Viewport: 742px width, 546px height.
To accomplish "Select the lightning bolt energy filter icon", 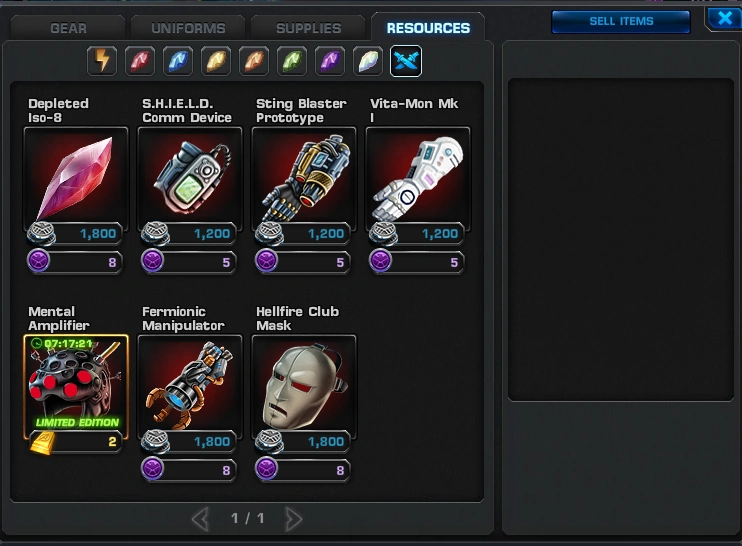I will click(x=102, y=61).
